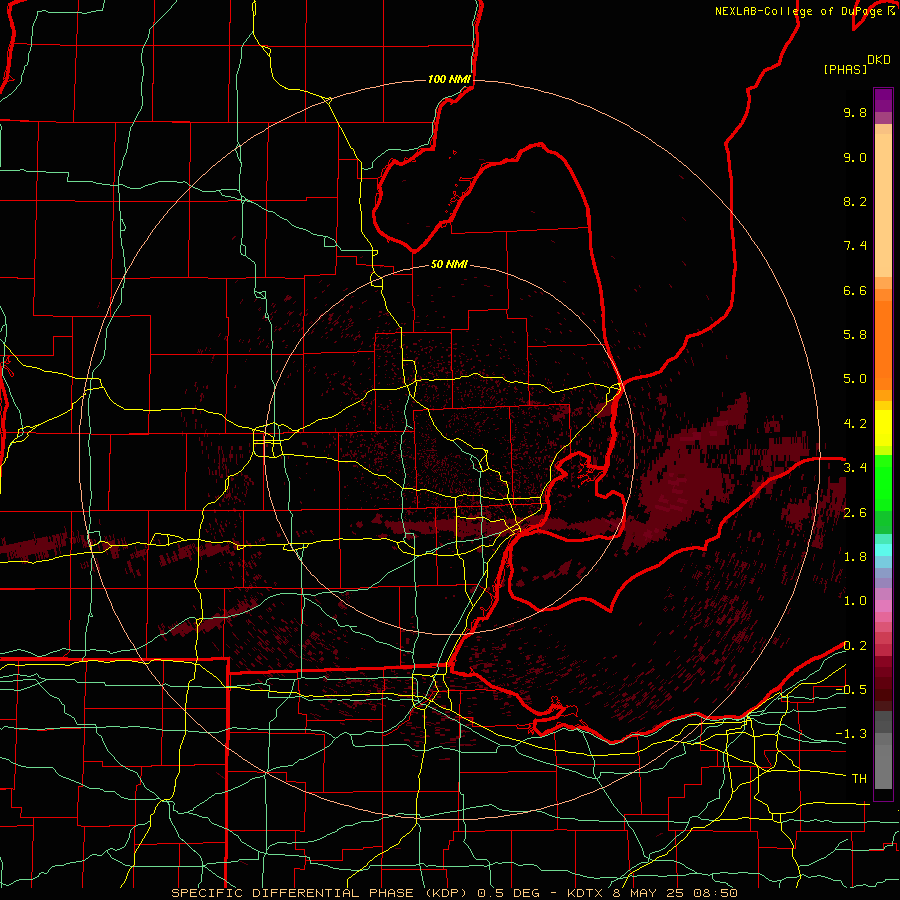This screenshot has height=900, width=900.
Task: Select the 1.8 value on the color scale
Action: click(855, 557)
